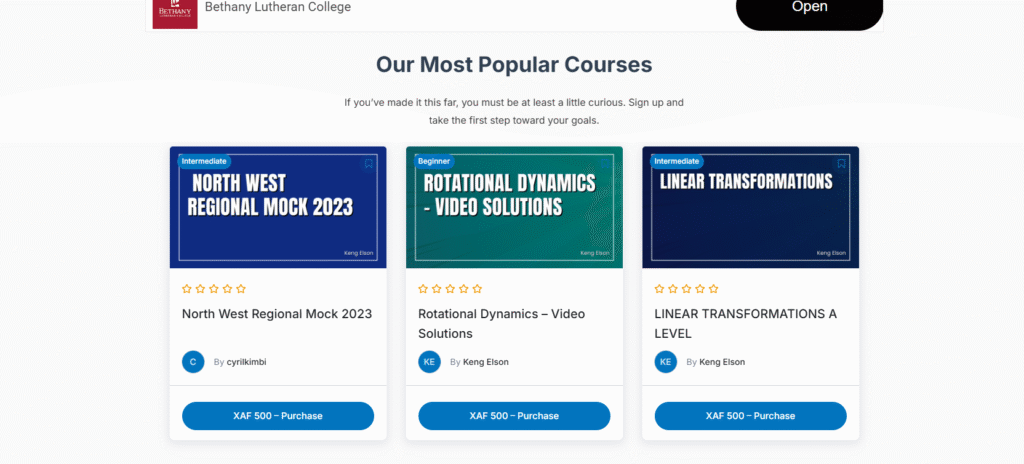Click the cyrilkimbi 'C' avatar icon
Image resolution: width=1024 pixels, height=464 pixels.
[193, 362]
